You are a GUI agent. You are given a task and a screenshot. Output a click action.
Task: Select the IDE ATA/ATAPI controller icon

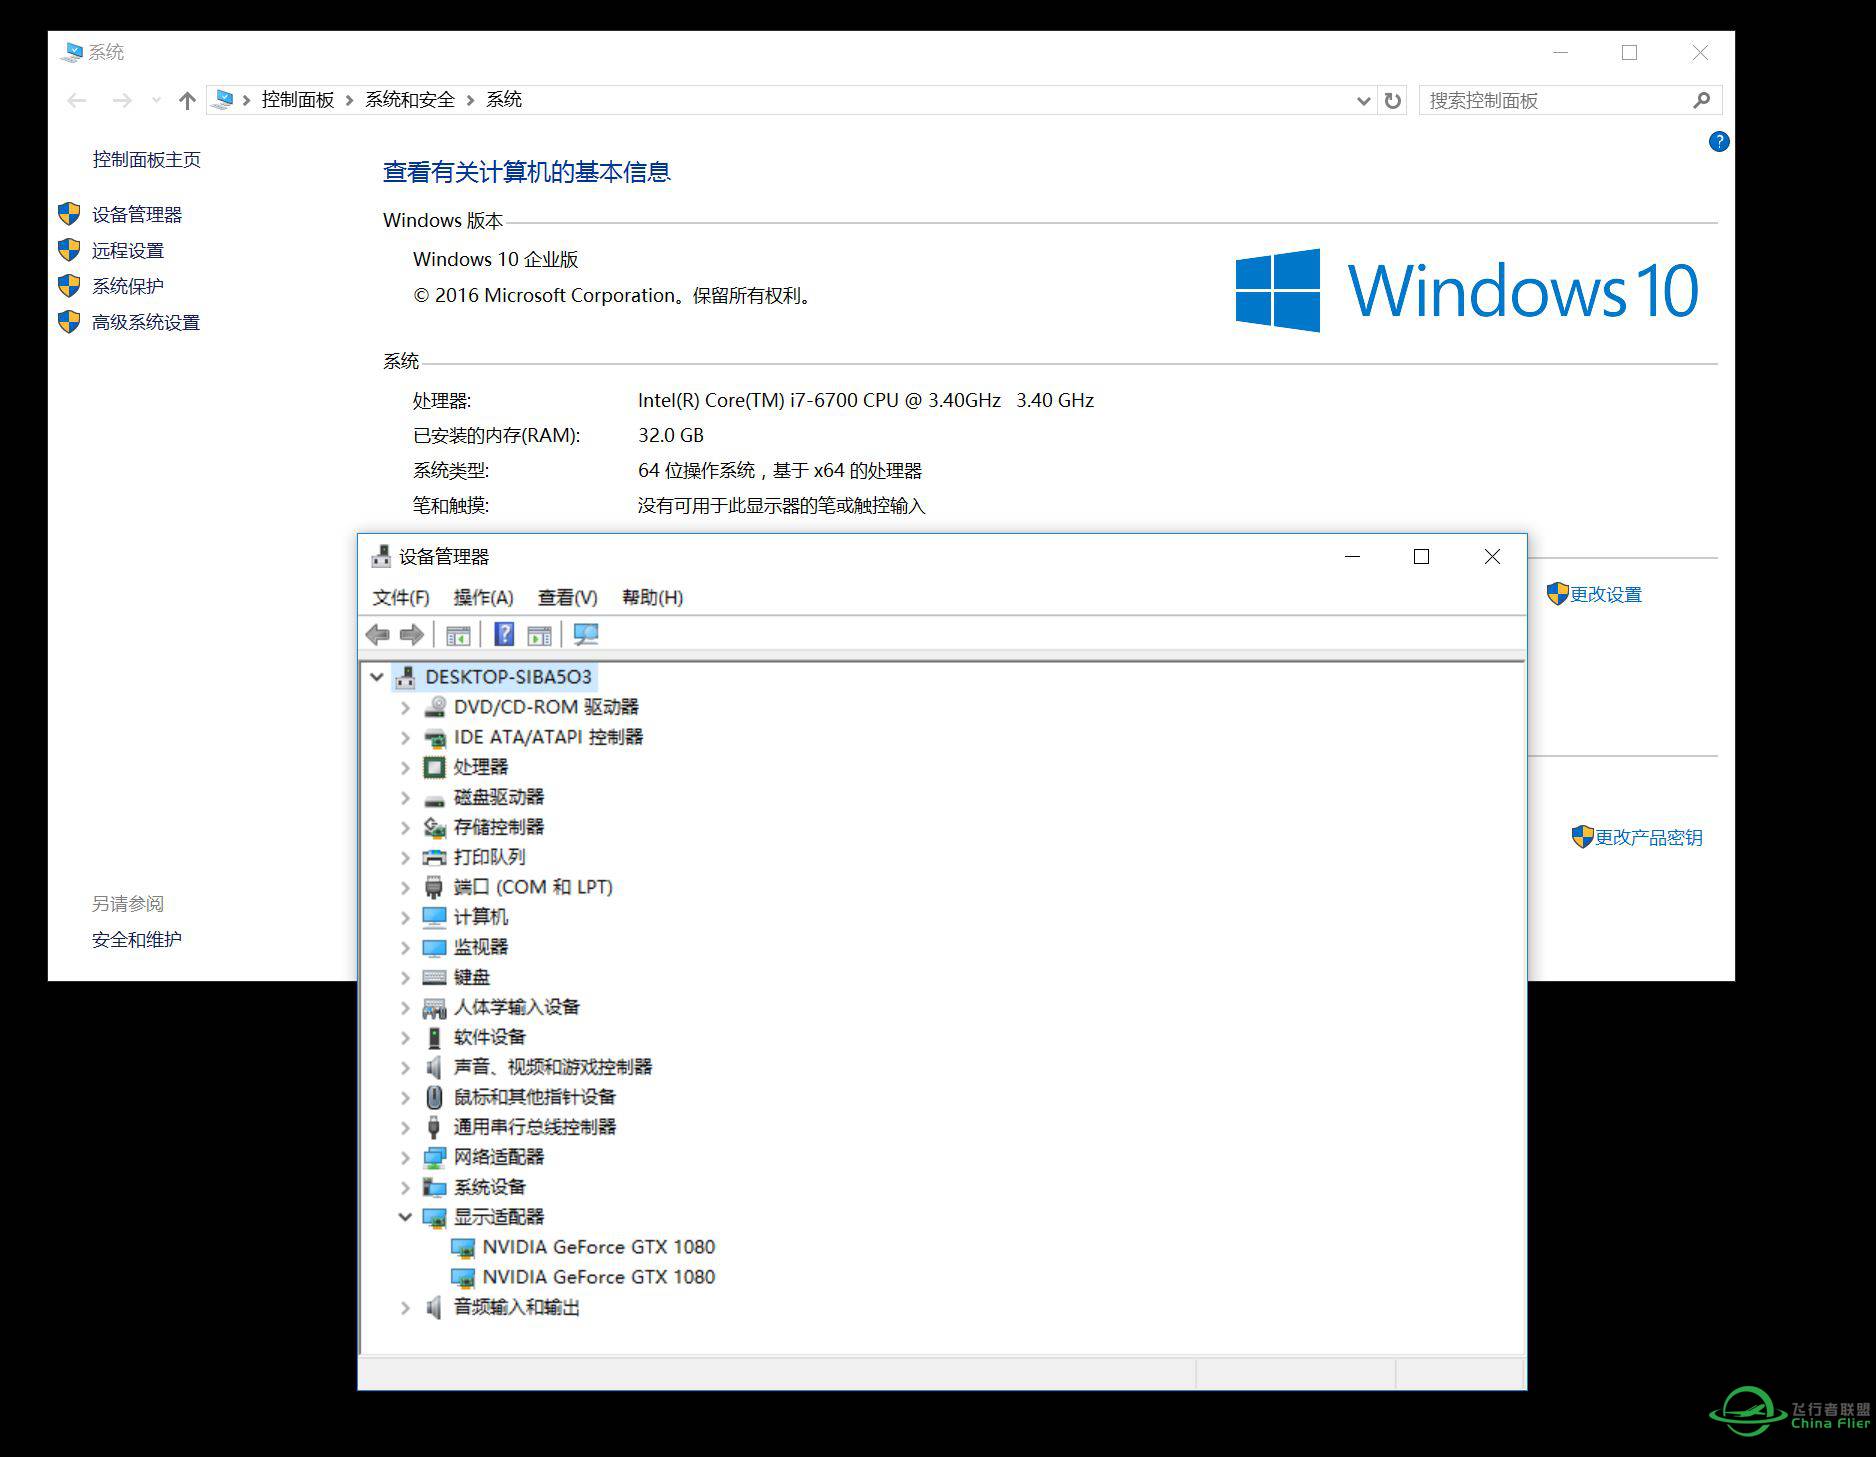click(434, 737)
